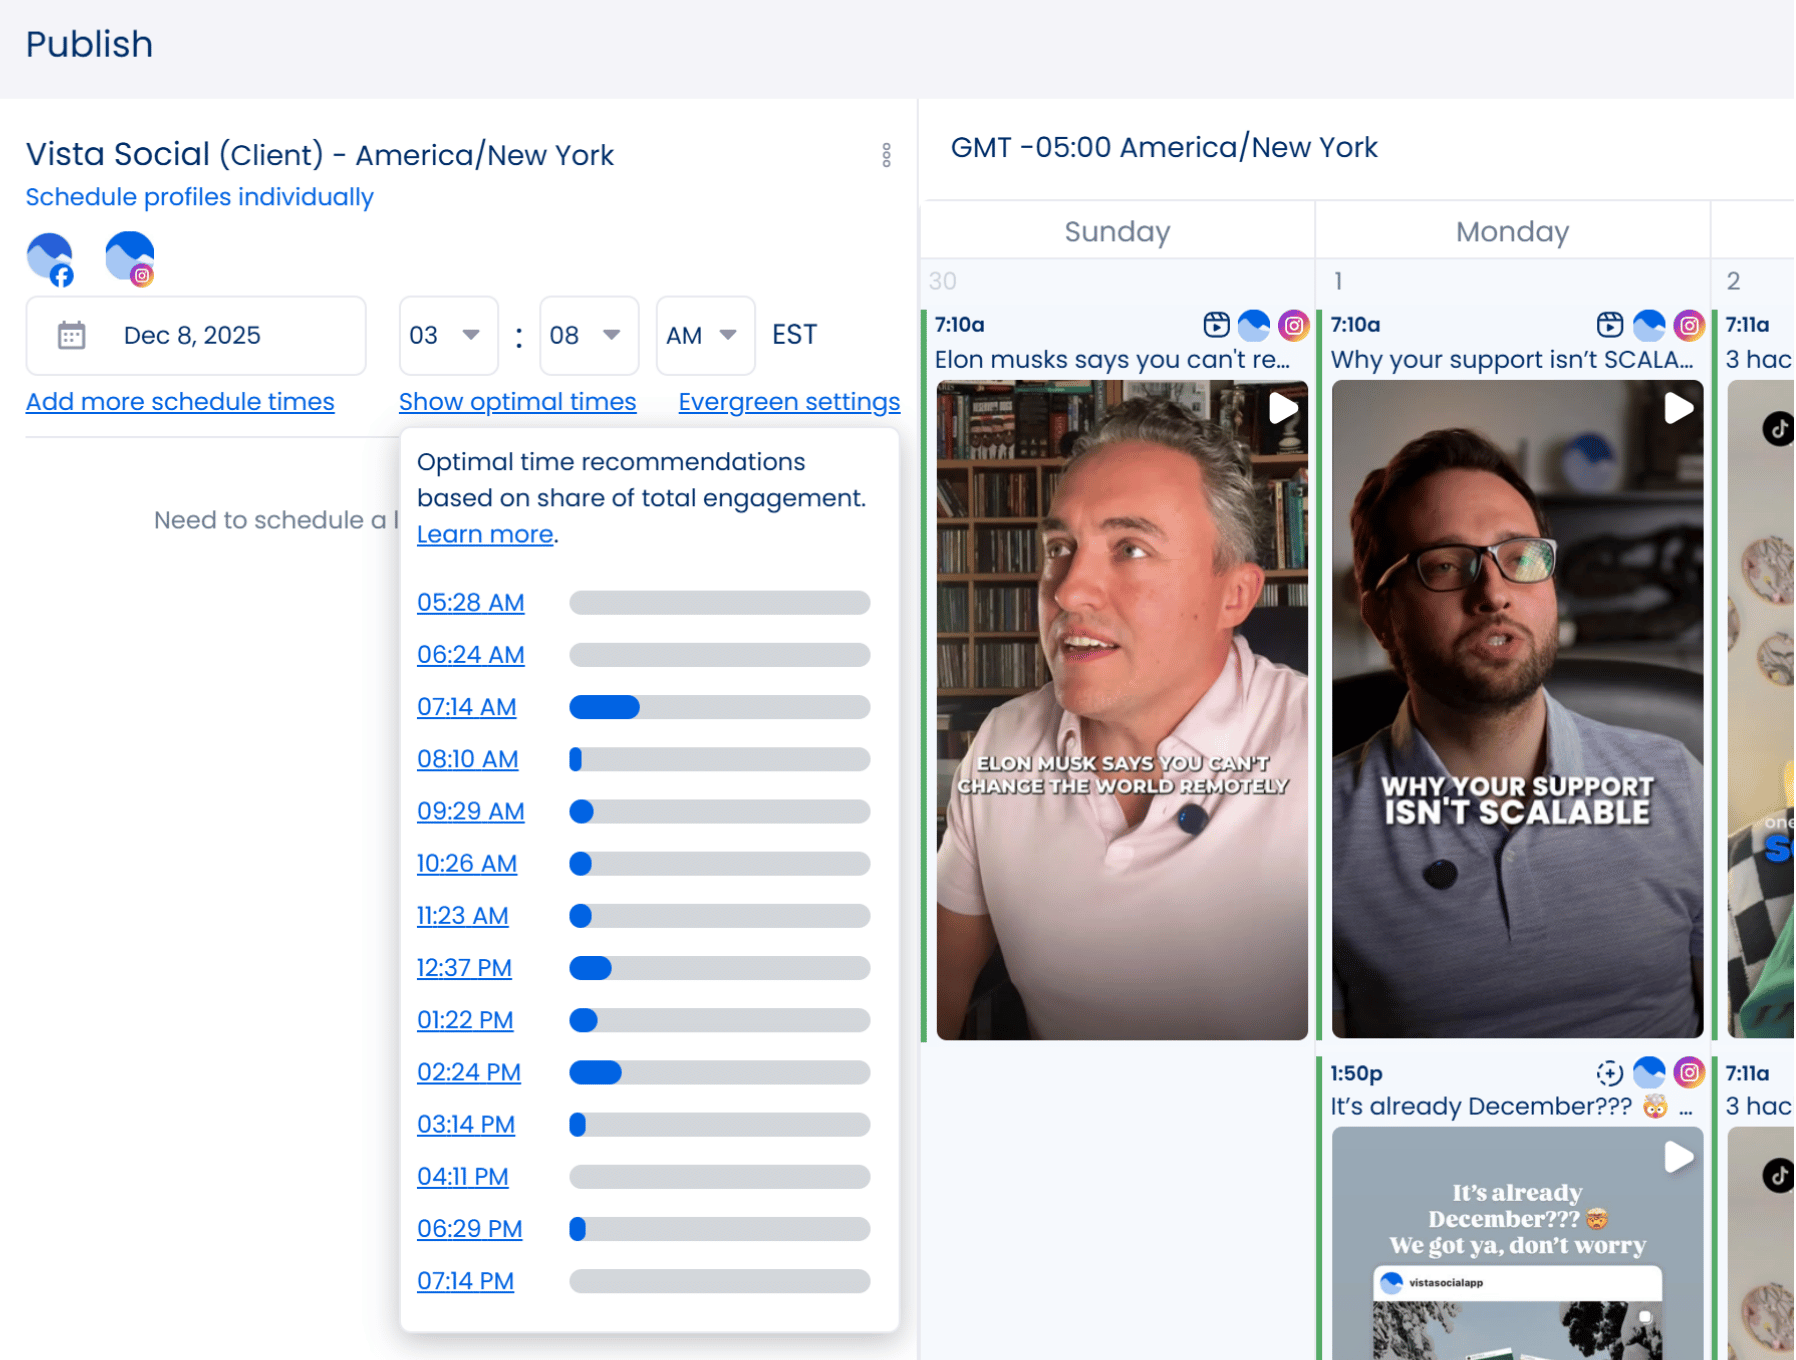Screen dimensions: 1796x1360
Task: Click the calendar icon in date field
Action: tap(71, 335)
